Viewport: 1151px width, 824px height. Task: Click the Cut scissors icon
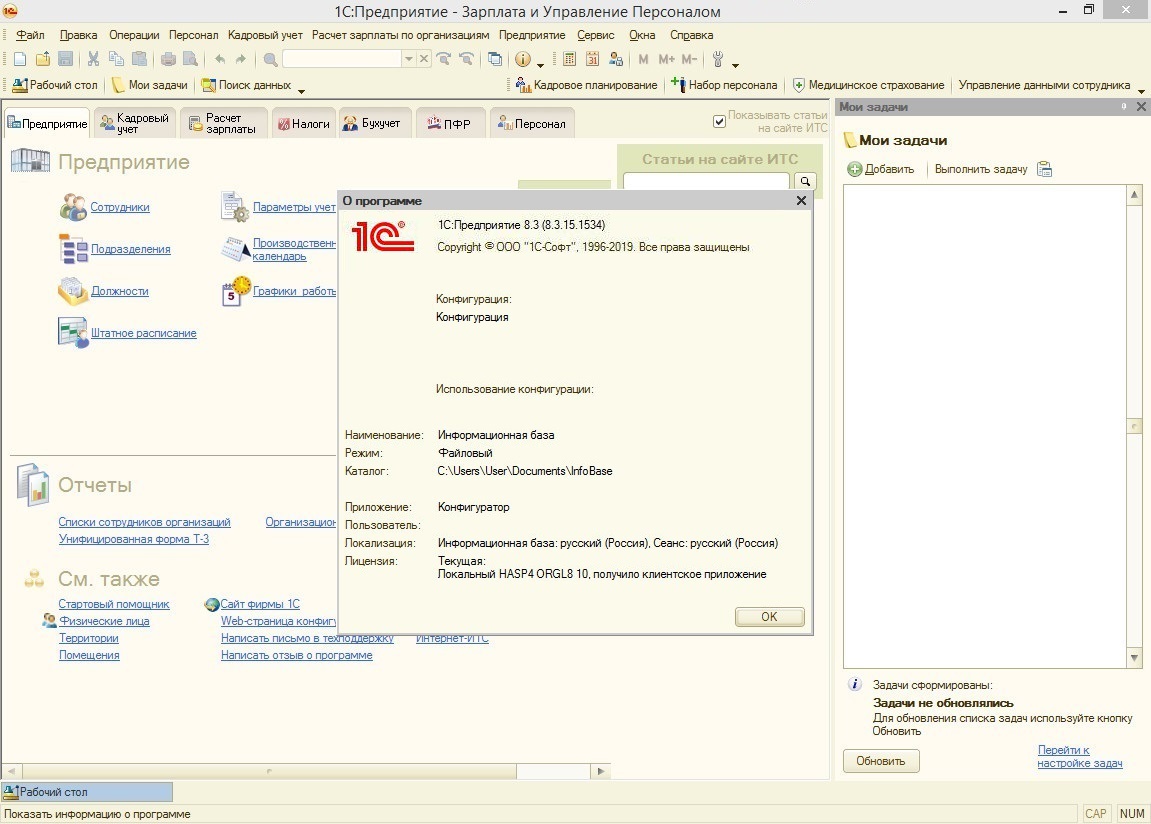point(93,59)
